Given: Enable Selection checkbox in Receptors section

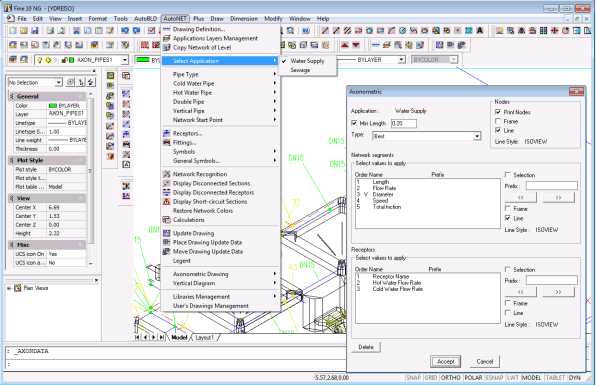Looking at the screenshot, I should click(507, 269).
